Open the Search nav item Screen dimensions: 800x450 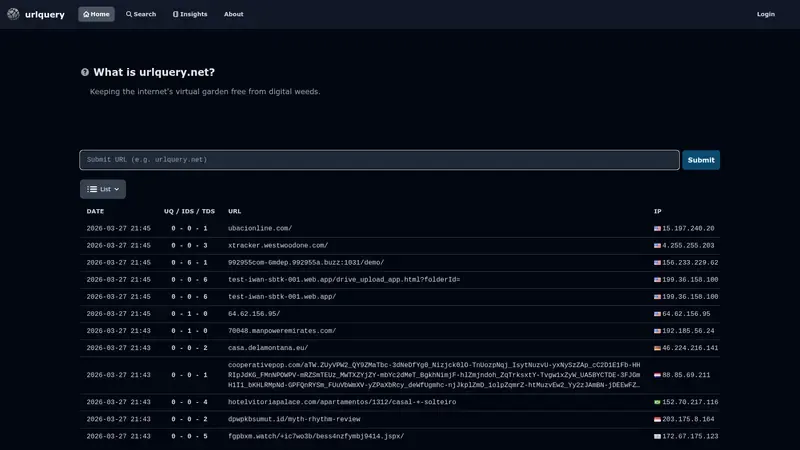141,14
